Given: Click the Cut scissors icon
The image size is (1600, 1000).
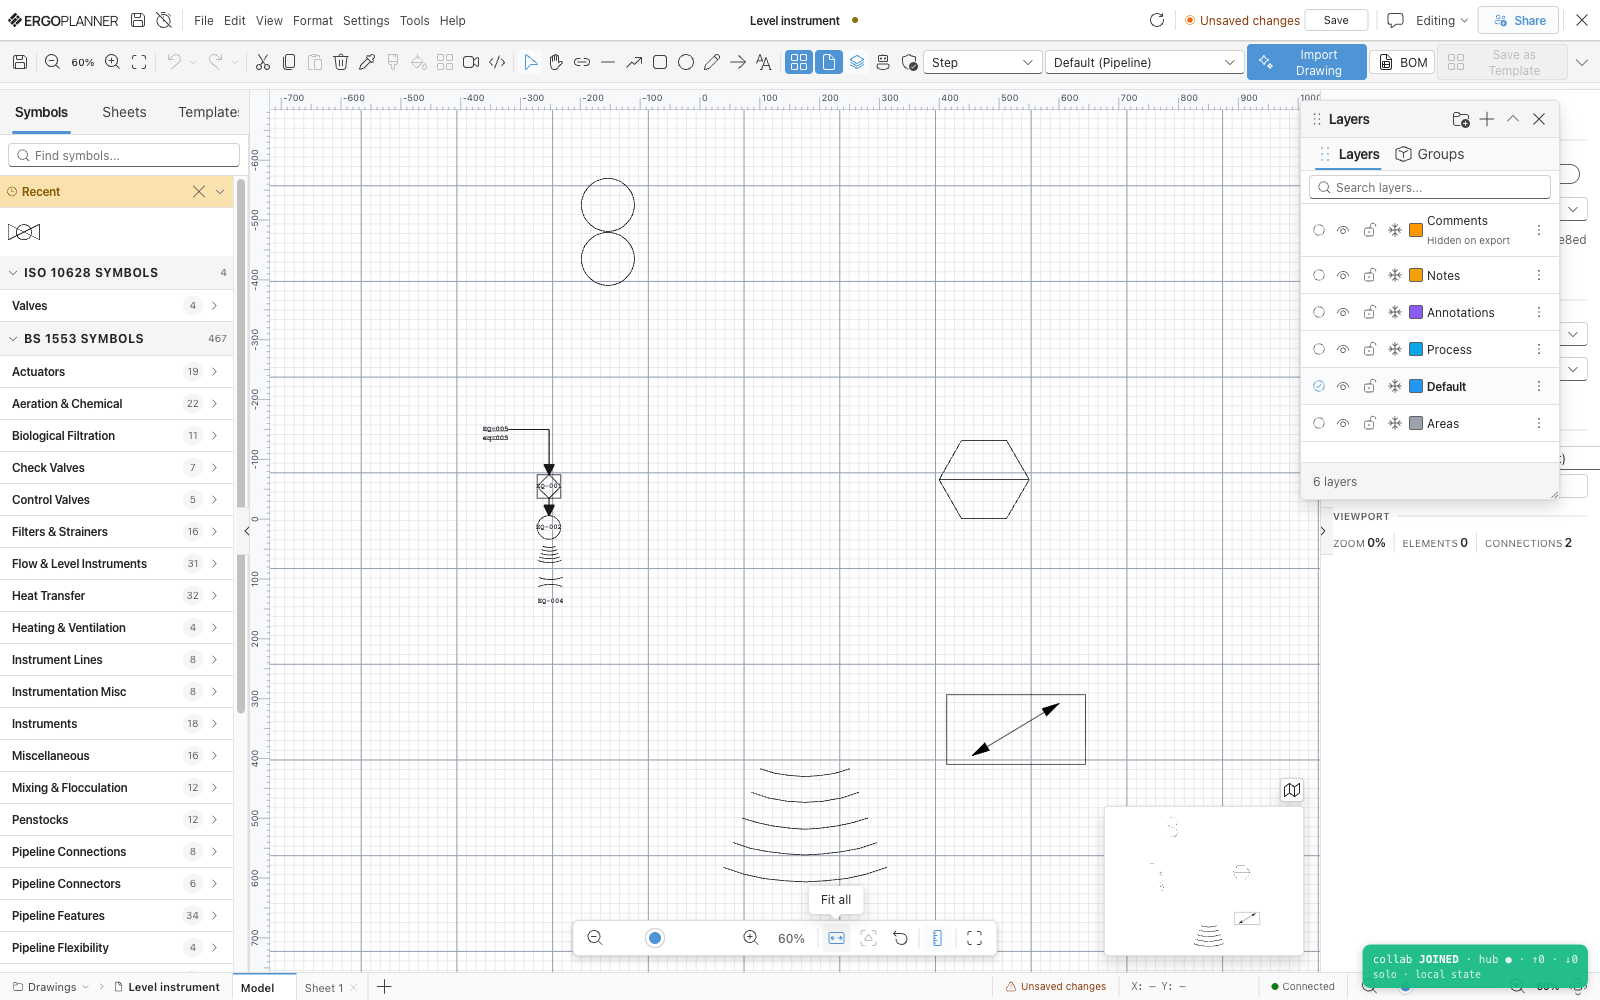Looking at the screenshot, I should [263, 62].
